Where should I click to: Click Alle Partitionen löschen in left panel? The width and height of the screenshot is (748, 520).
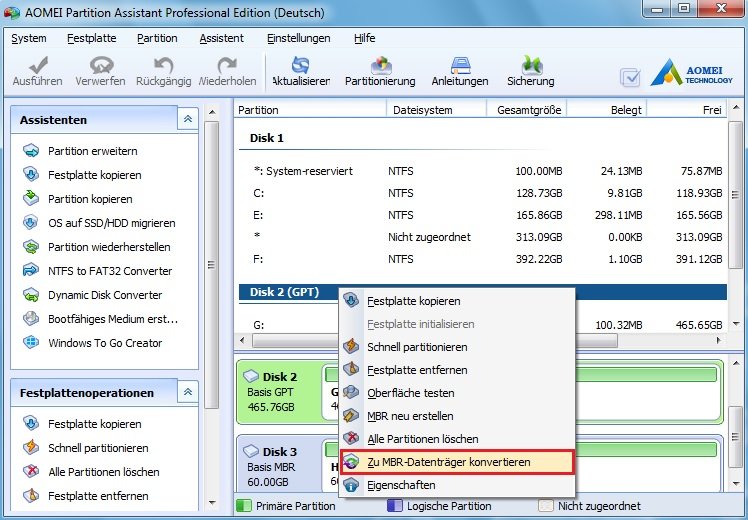(x=104, y=472)
